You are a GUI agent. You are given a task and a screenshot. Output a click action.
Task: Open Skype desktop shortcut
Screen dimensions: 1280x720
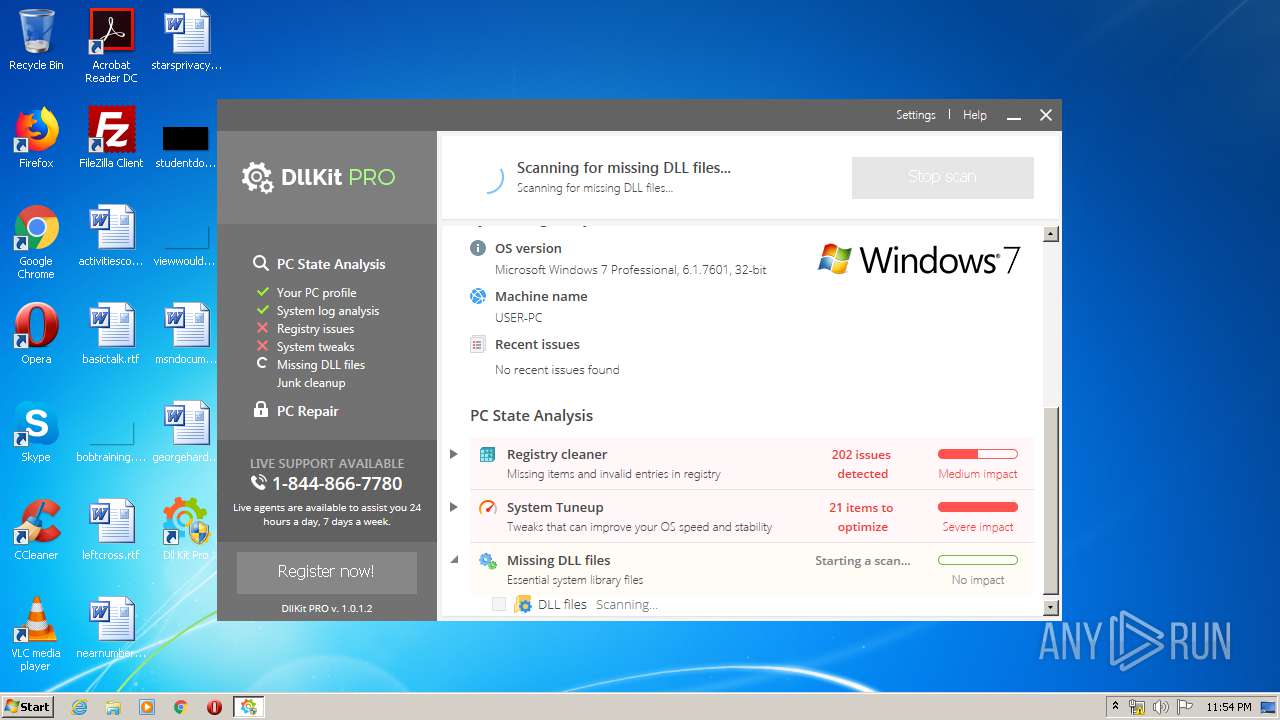[36, 432]
